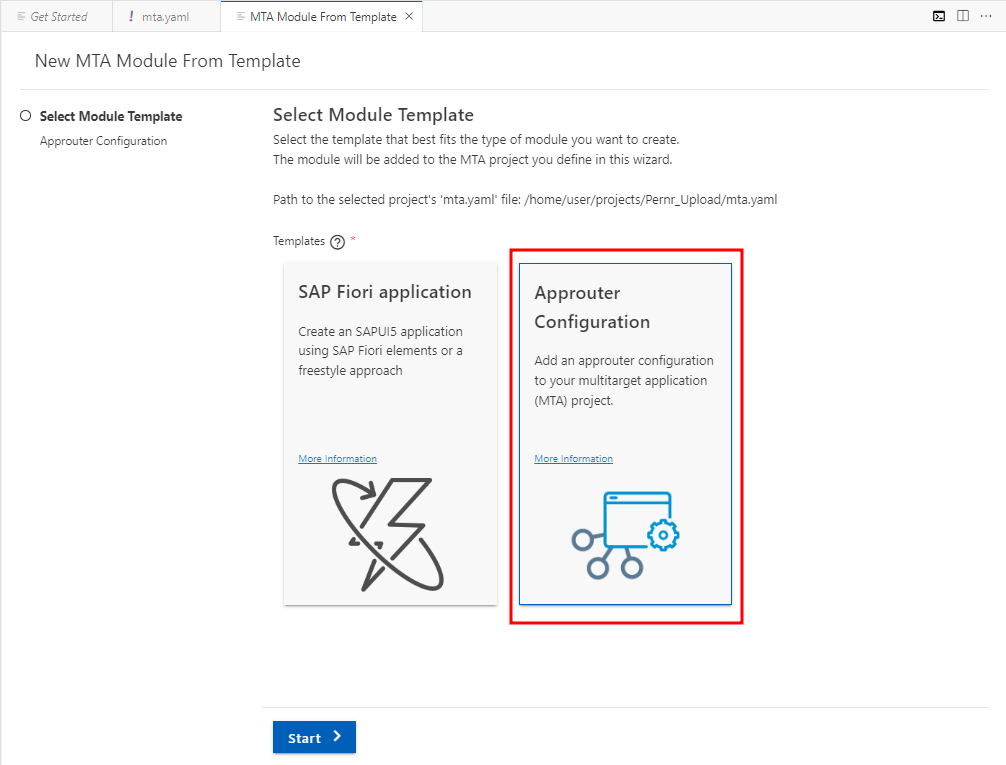The width and height of the screenshot is (1006, 765).
Task: Switch to the mta.yaml tab
Action: tap(166, 17)
